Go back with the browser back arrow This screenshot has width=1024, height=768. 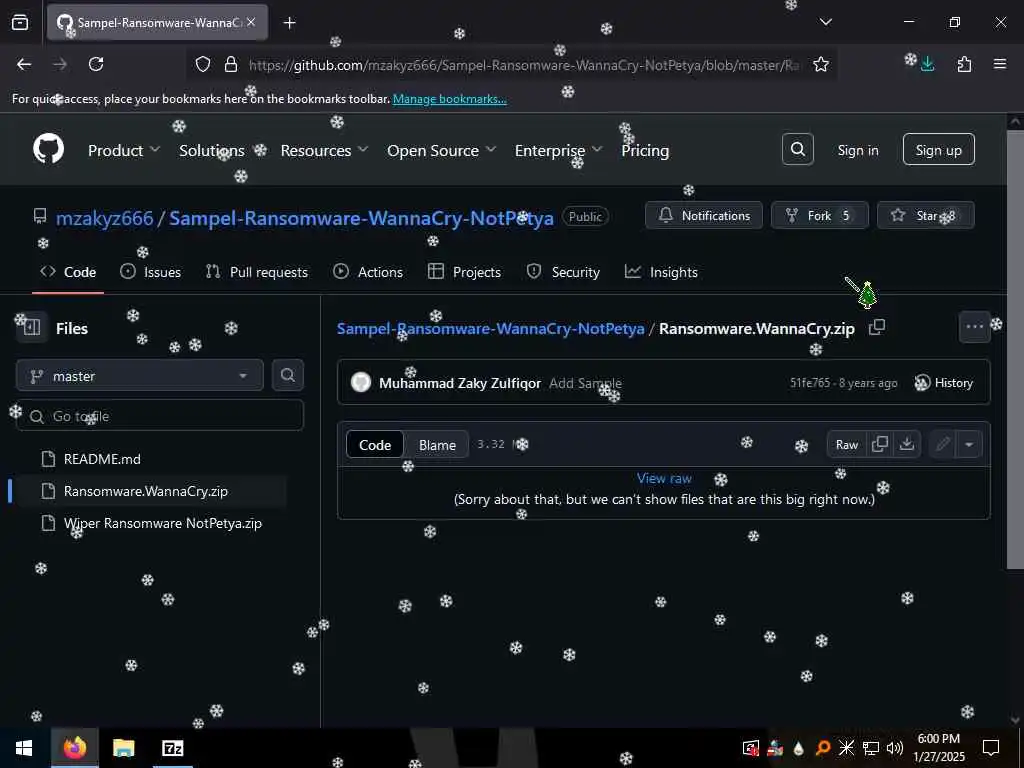[24, 64]
